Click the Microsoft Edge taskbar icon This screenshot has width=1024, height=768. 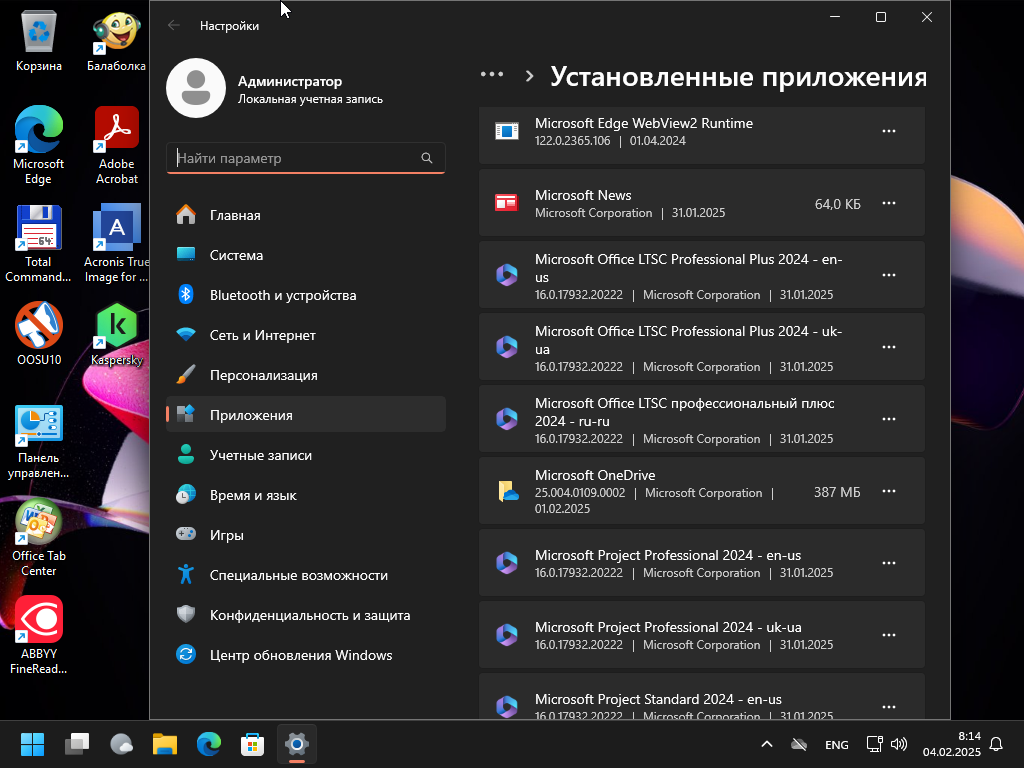coord(209,744)
